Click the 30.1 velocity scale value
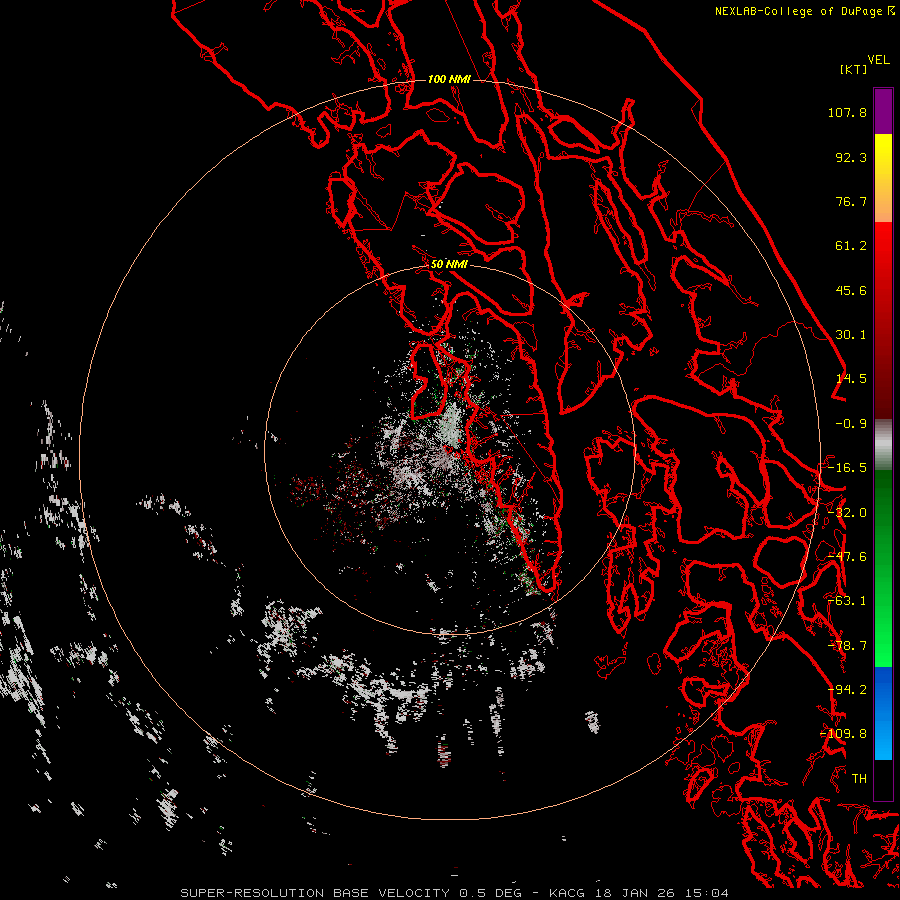The height and width of the screenshot is (900, 900). click(x=851, y=335)
